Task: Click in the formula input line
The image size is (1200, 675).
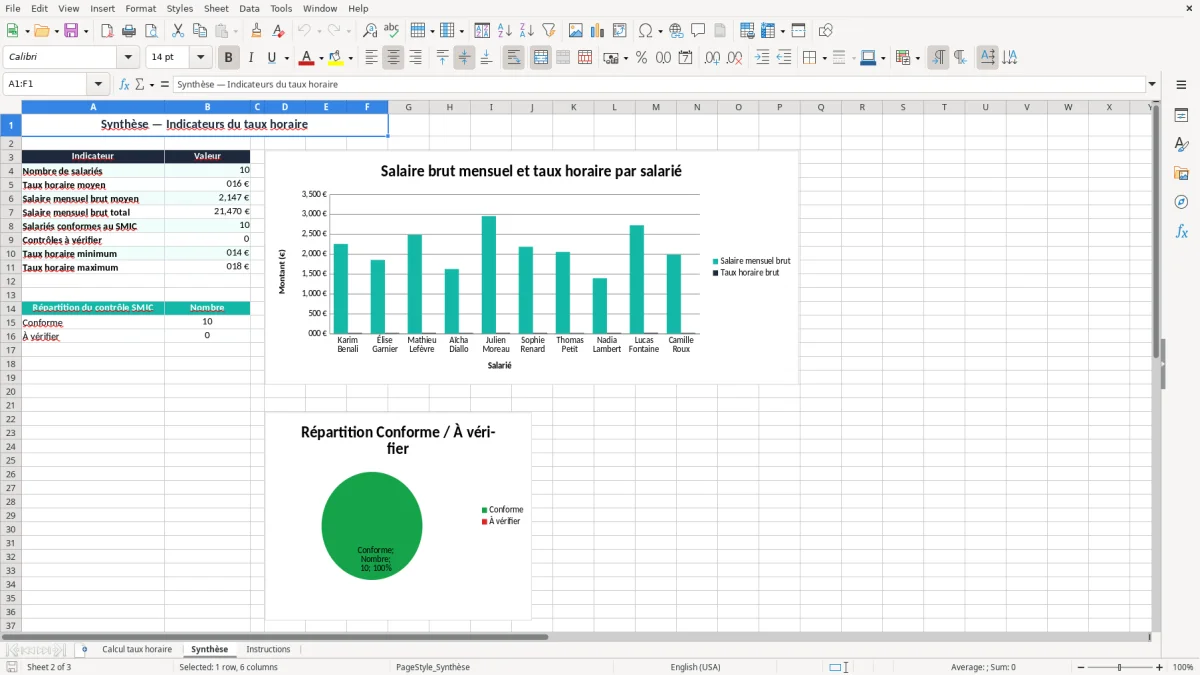Action: click(x=658, y=85)
